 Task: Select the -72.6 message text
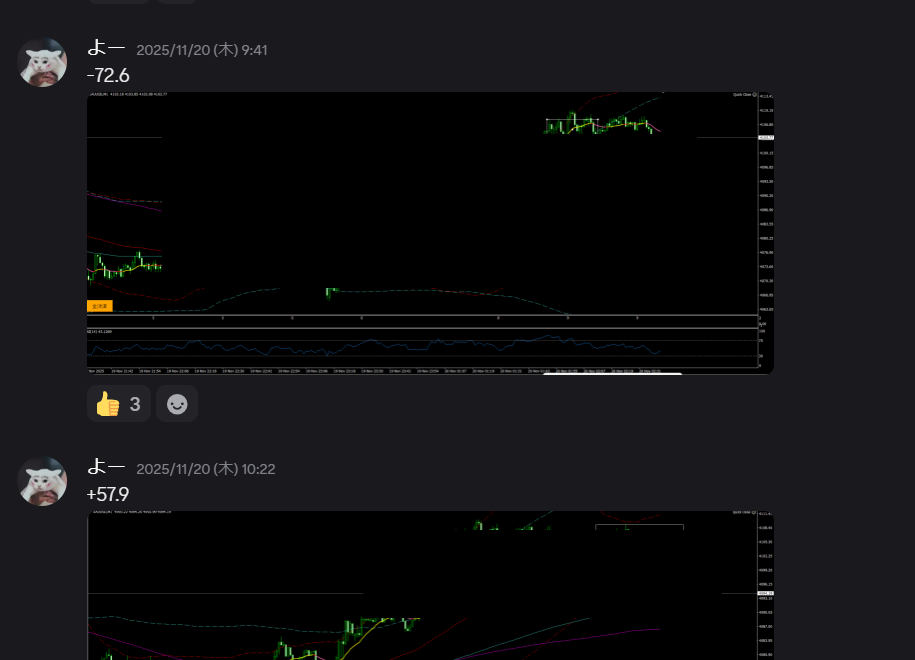108,76
